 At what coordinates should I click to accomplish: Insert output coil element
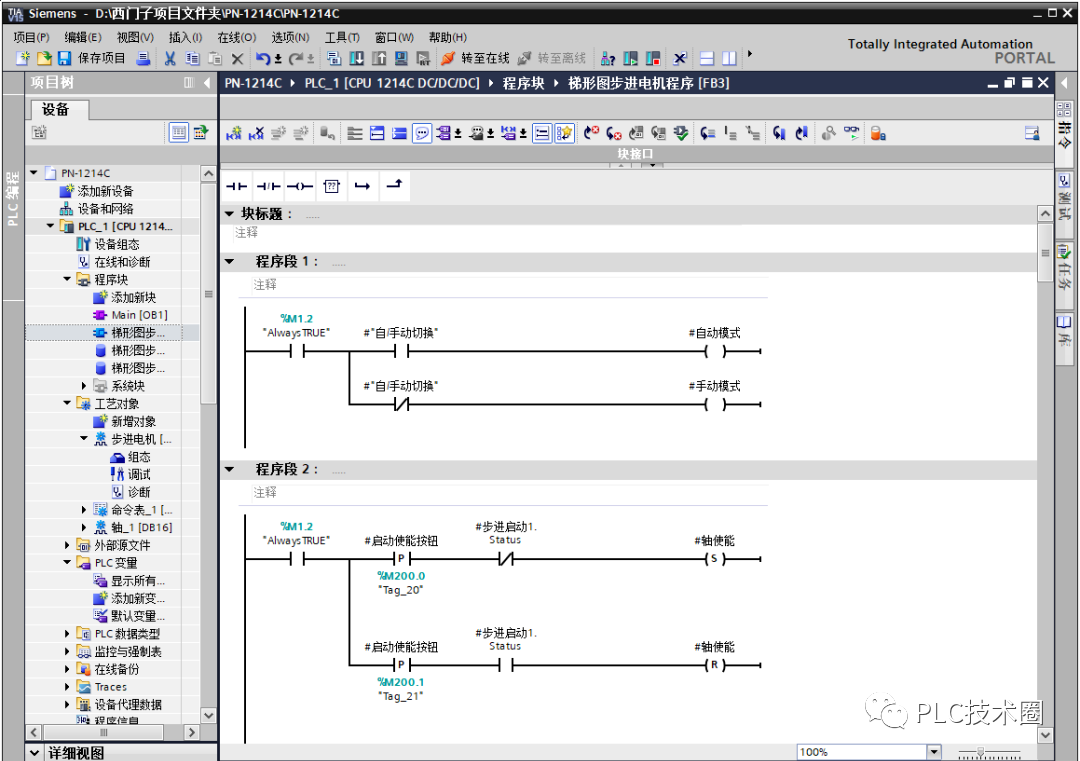pyautogui.click(x=300, y=186)
